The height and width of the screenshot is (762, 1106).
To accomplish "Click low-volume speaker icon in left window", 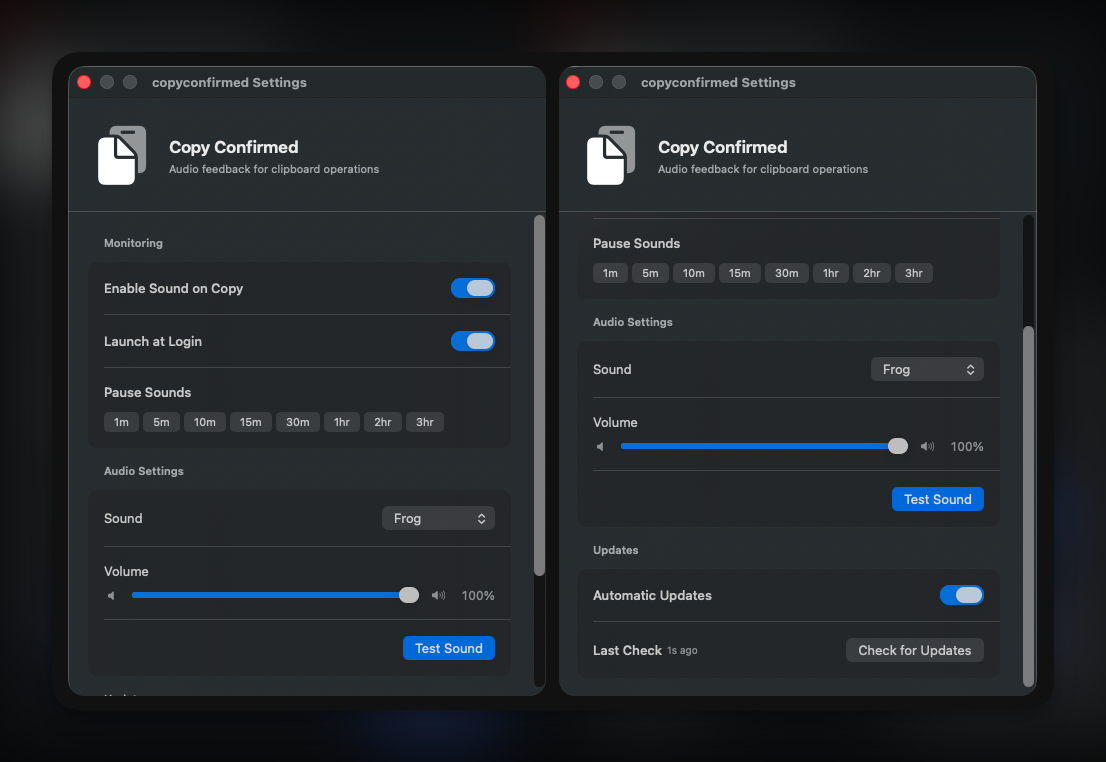I will point(111,595).
